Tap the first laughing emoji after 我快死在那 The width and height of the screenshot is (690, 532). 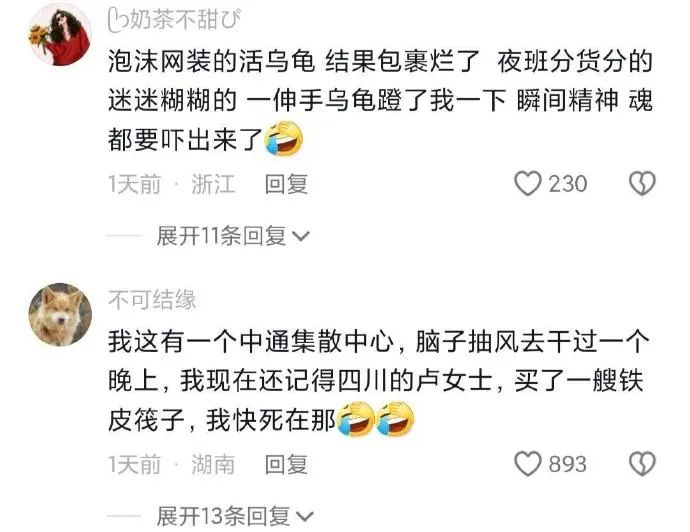click(x=356, y=419)
